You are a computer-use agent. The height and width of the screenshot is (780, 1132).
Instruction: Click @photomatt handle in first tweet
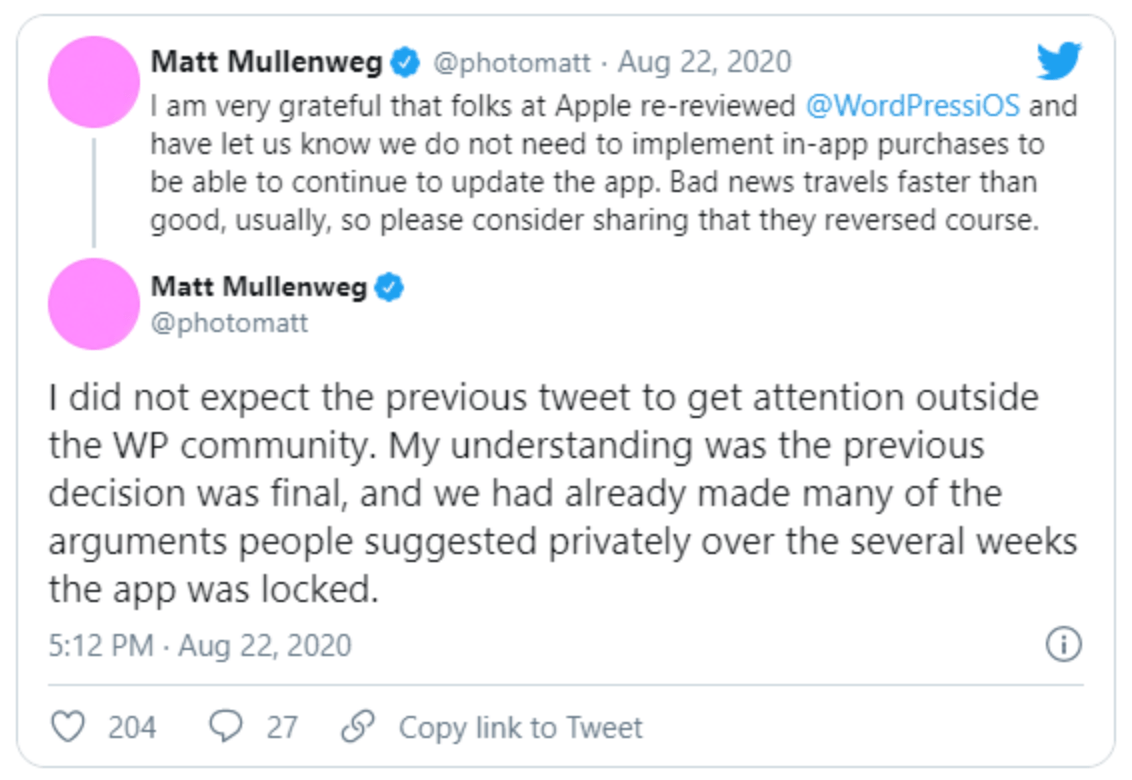click(x=512, y=64)
